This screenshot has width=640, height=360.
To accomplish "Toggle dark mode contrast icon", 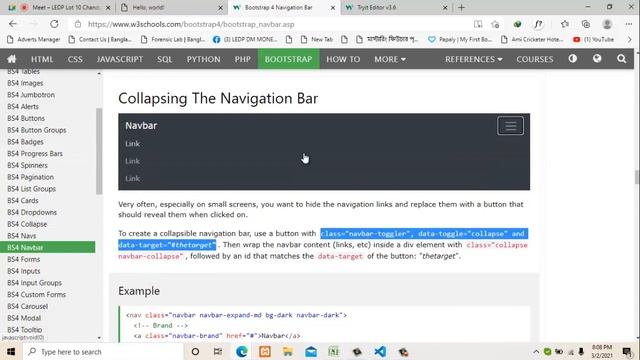I will tap(573, 59).
